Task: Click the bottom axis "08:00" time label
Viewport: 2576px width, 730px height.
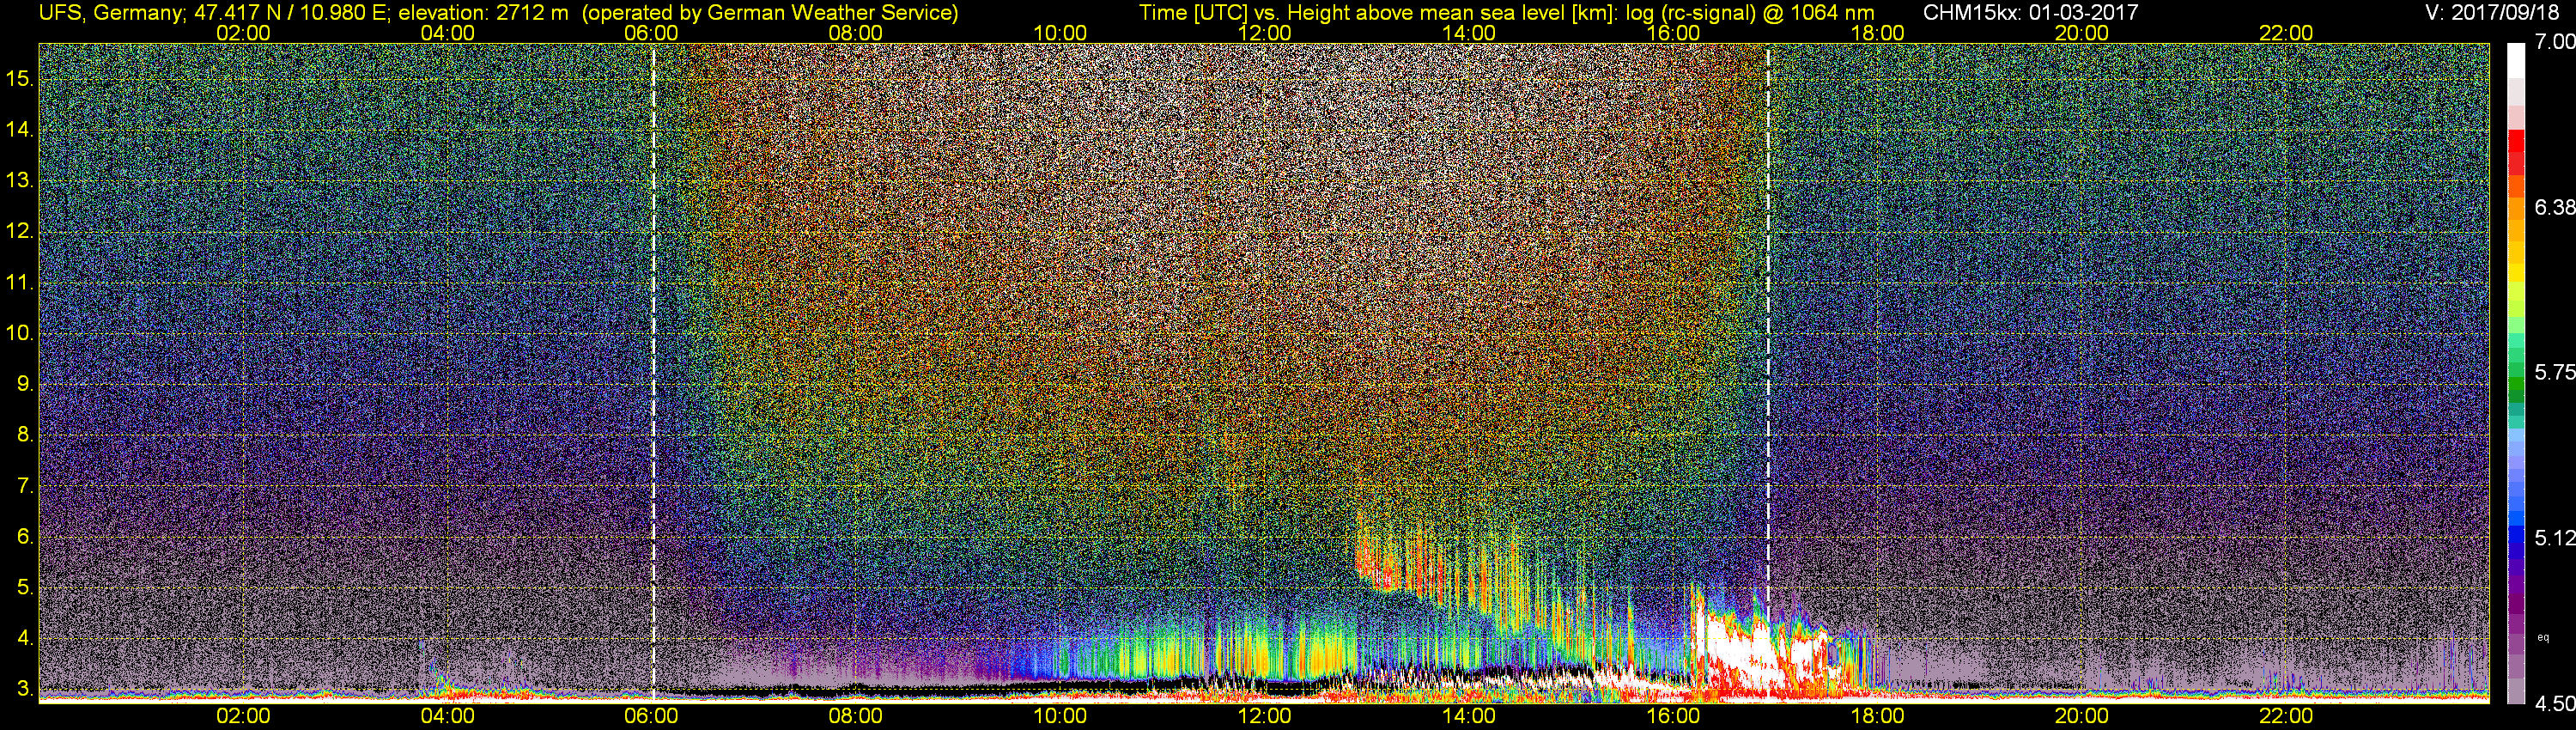Action: (x=856, y=716)
